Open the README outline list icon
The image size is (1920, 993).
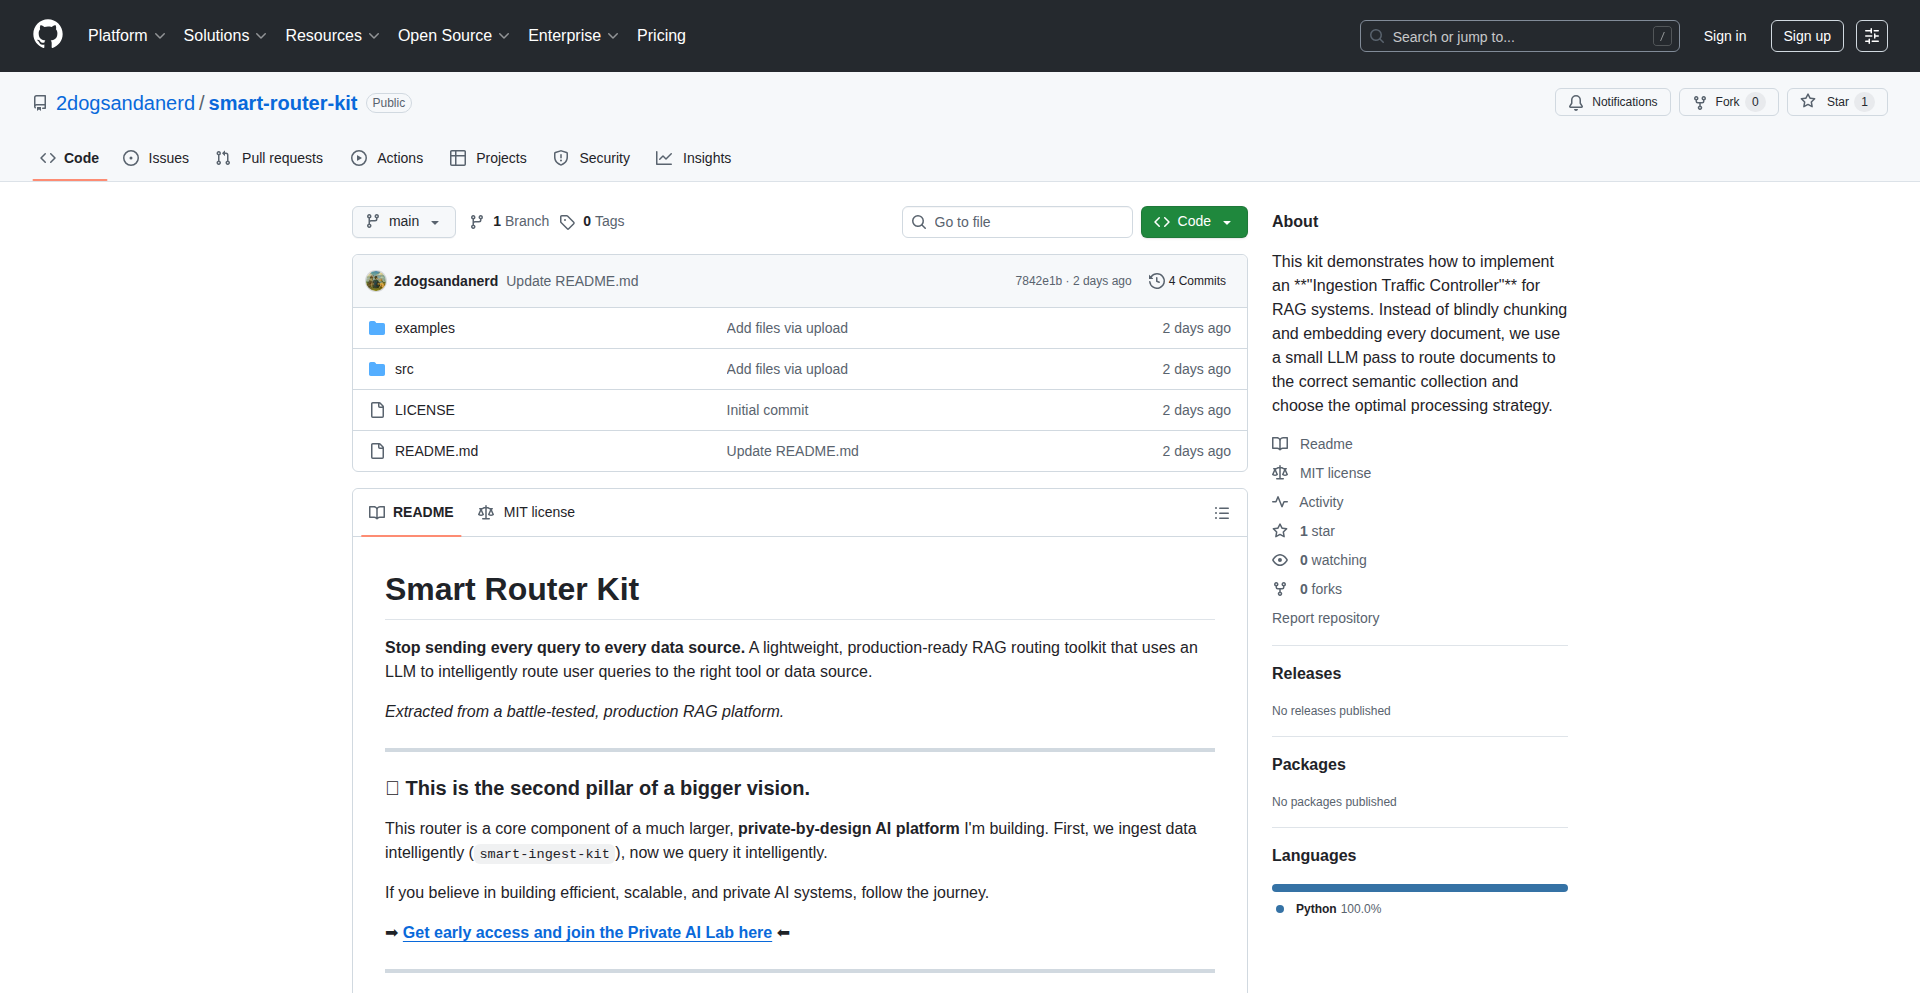(1221, 512)
